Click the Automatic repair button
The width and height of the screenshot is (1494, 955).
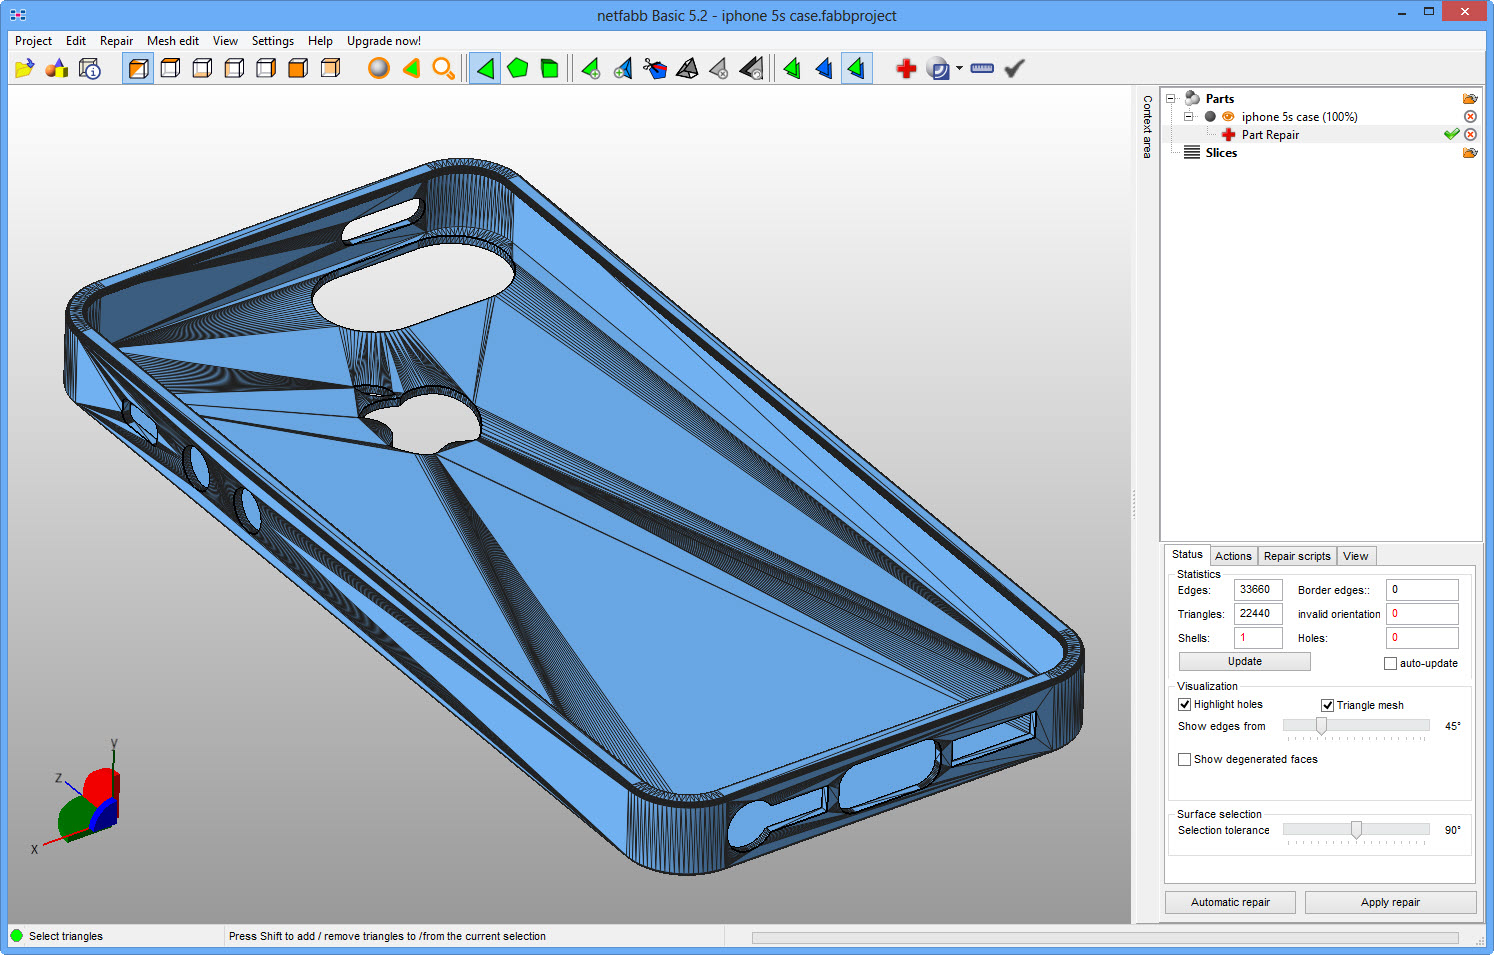[x=1230, y=902]
